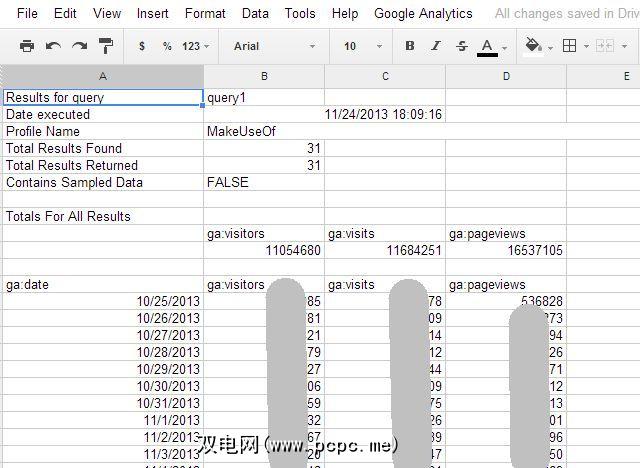Select column D header

pyautogui.click(x=506, y=76)
